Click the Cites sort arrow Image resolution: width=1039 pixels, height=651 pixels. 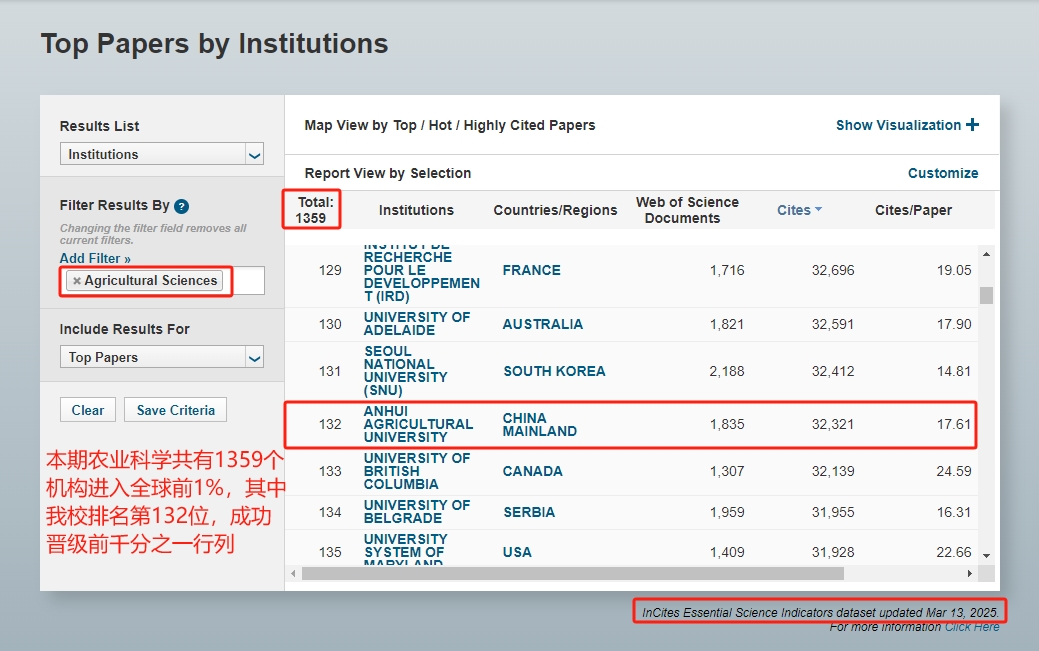coord(818,210)
